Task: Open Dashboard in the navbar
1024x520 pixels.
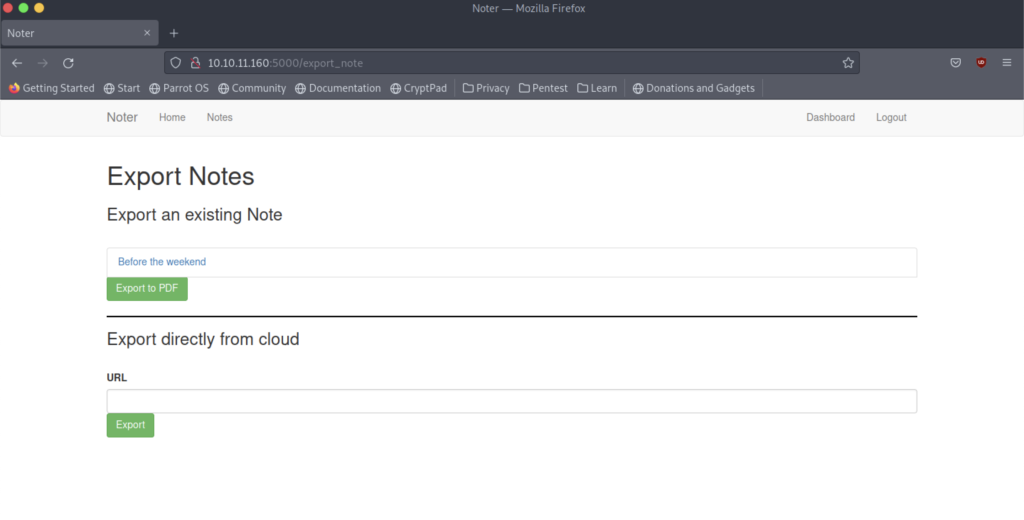Action: [830, 118]
